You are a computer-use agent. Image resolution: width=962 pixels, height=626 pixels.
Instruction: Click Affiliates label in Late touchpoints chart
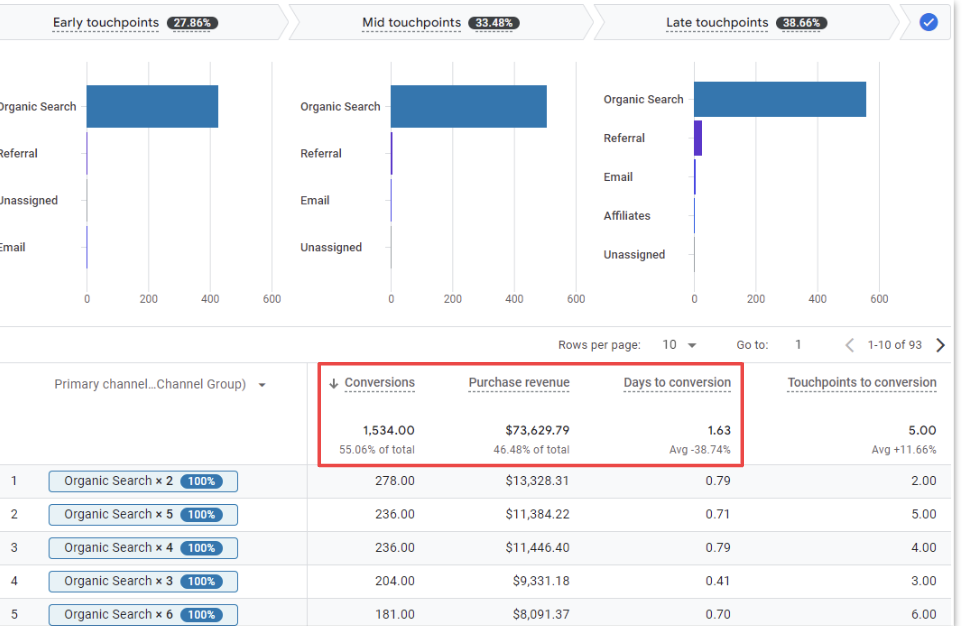[627, 216]
